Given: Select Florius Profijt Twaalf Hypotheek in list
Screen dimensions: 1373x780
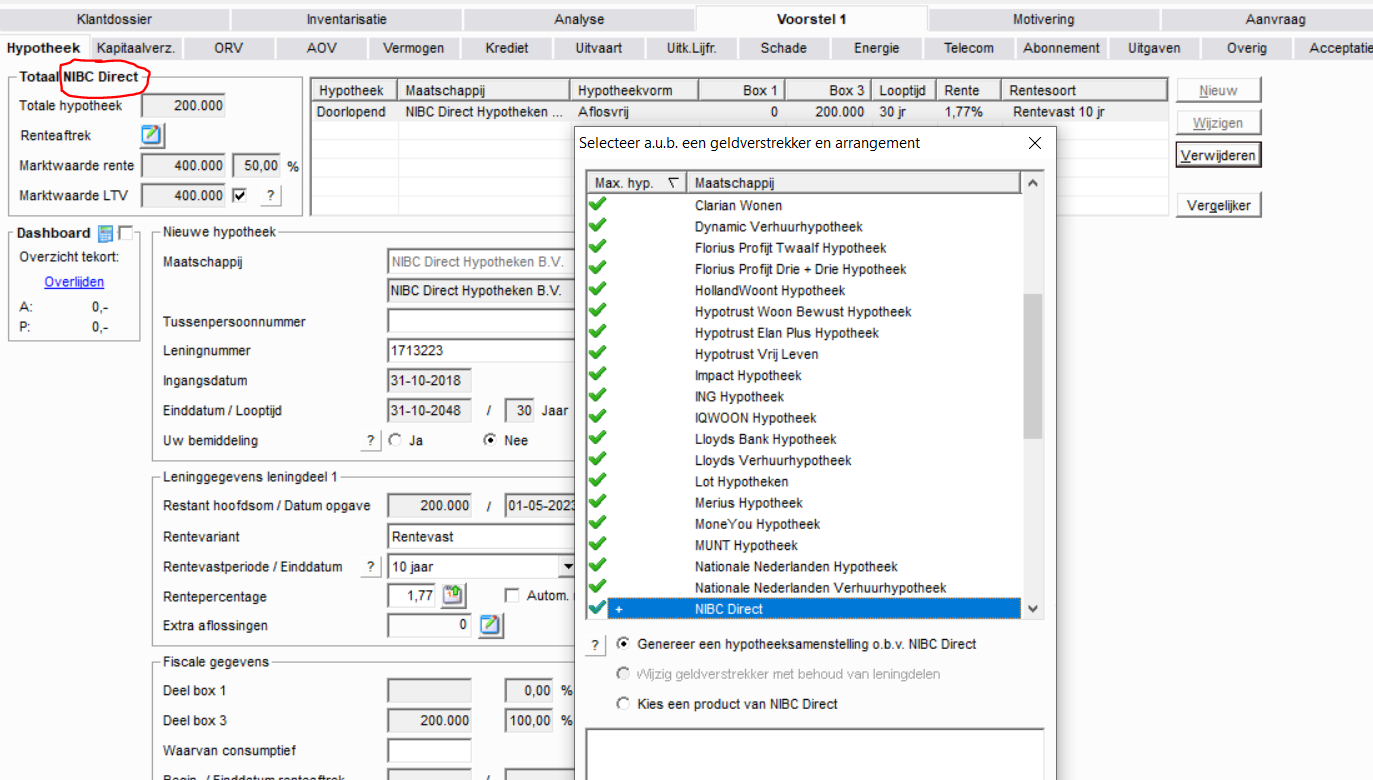Looking at the screenshot, I should pos(805,248).
